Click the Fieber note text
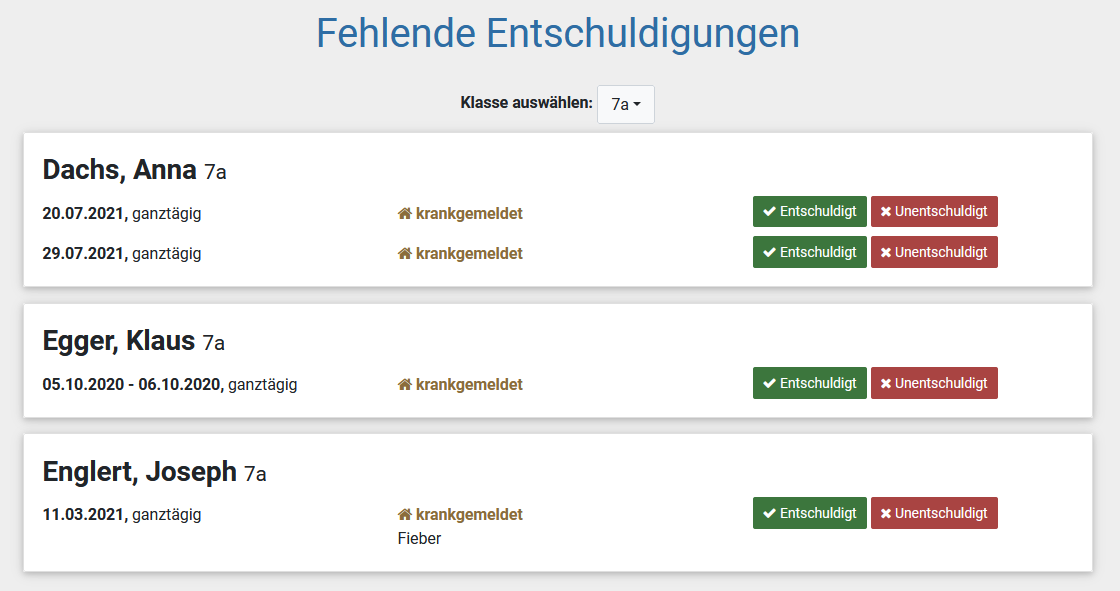 point(419,539)
